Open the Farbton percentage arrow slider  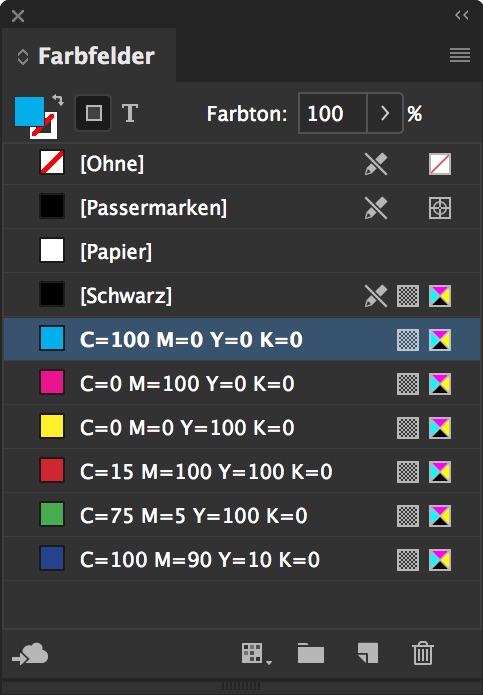coord(385,113)
